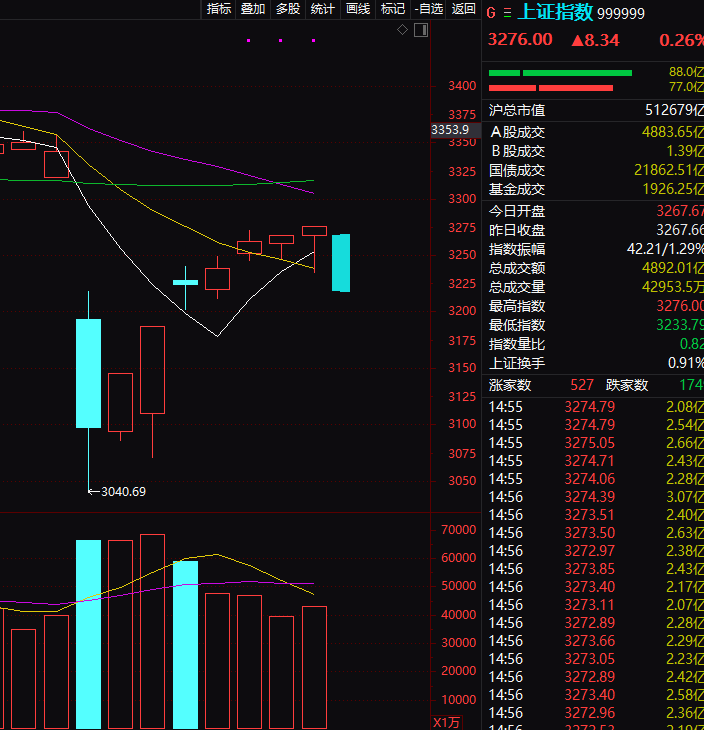
Task: Click the red G icon beside 上证指数
Action: click(x=491, y=13)
